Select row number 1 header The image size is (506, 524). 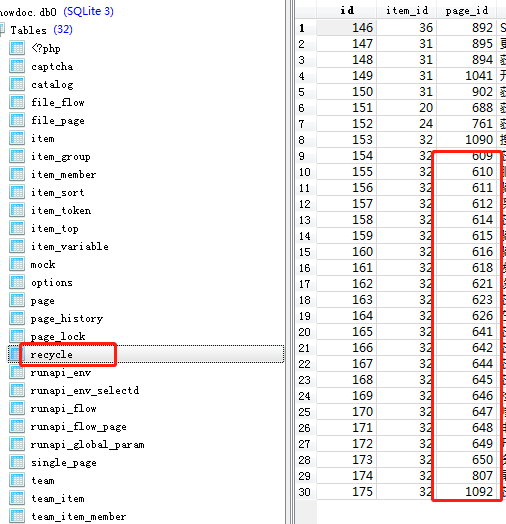306,27
